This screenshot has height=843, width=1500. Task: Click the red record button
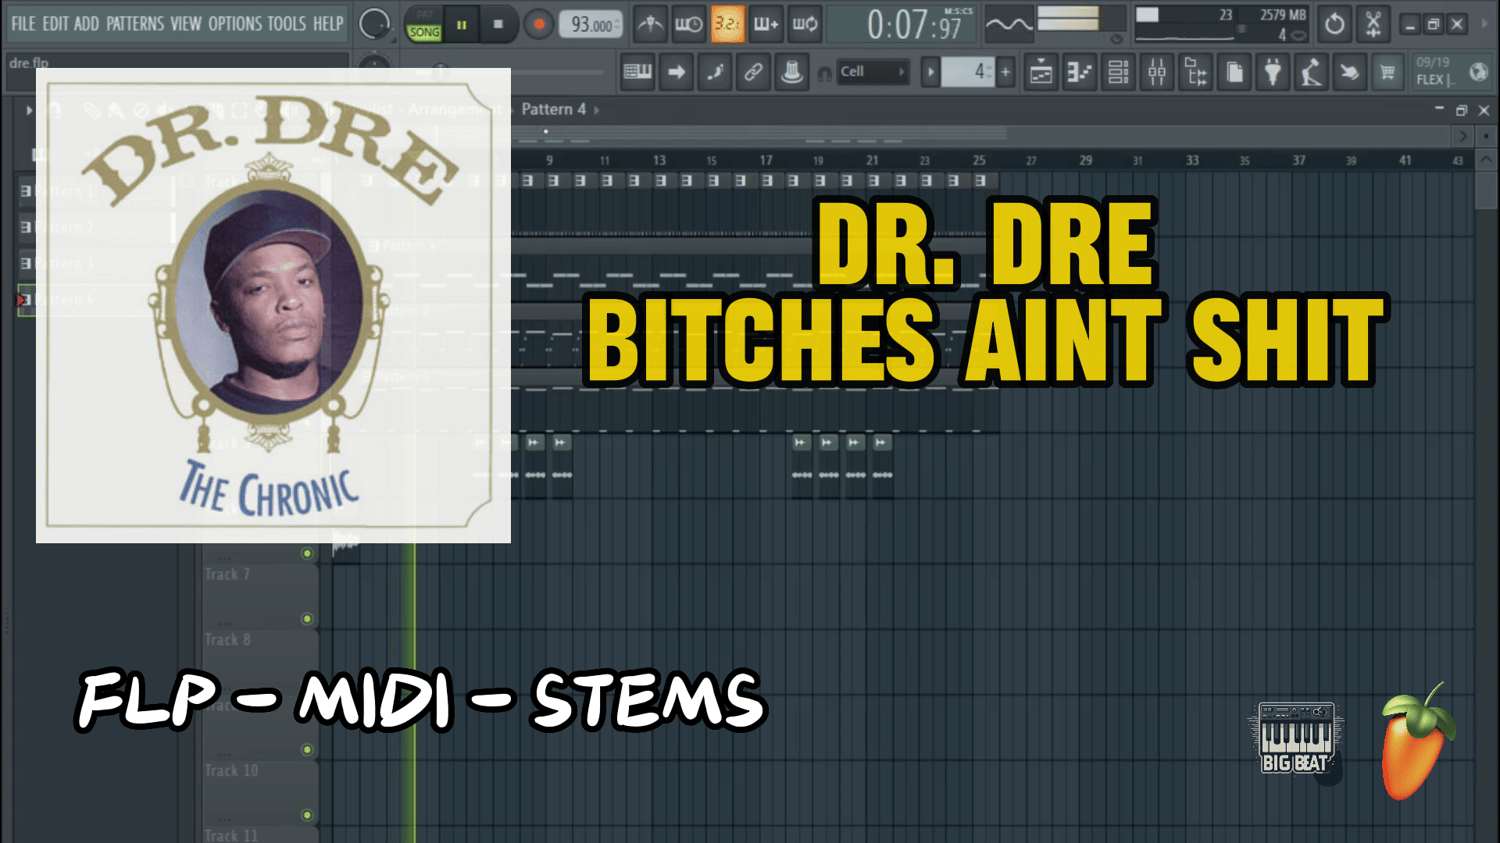pos(538,24)
